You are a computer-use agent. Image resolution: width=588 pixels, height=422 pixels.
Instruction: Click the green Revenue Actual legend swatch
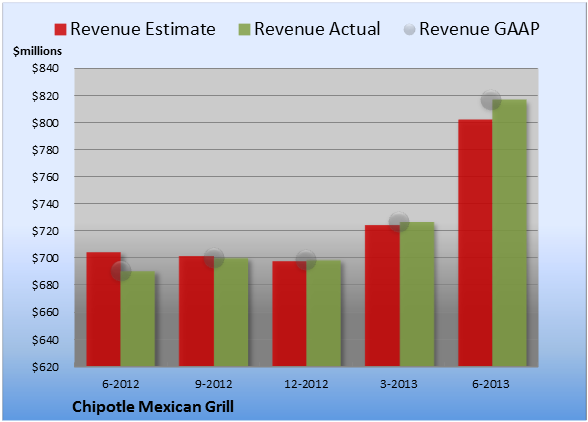(244, 30)
